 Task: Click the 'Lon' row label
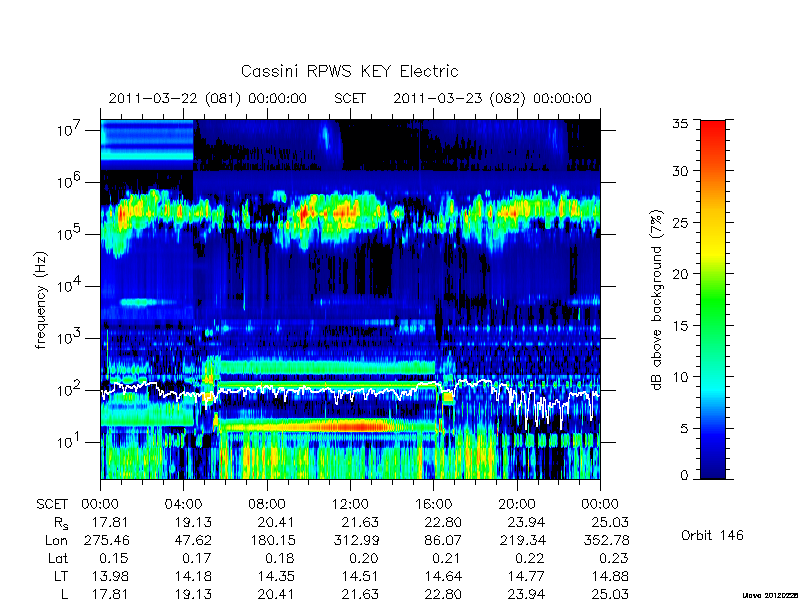(x=56, y=540)
